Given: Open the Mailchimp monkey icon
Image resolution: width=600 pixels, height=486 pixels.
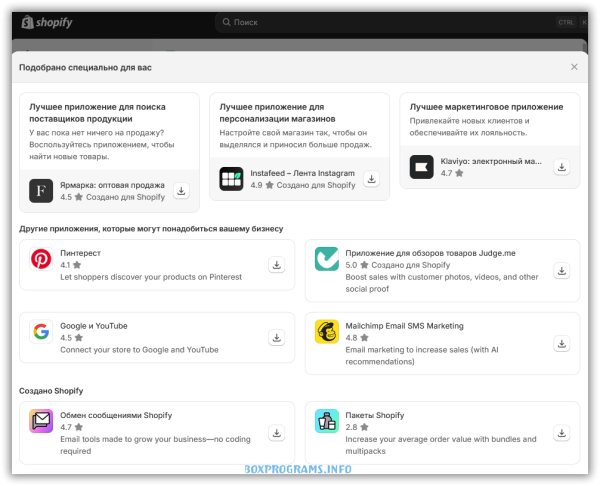Looking at the screenshot, I should coord(326,331).
